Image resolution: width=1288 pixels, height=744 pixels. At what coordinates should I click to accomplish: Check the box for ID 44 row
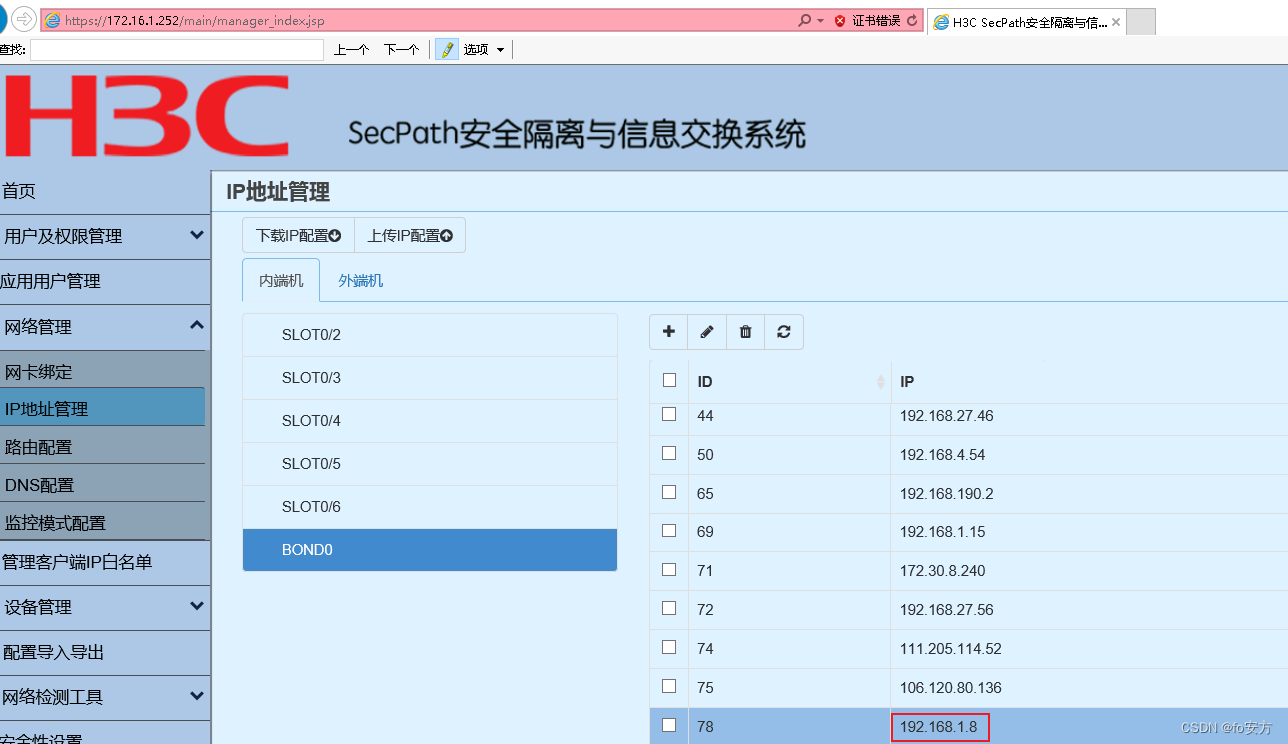(669, 414)
